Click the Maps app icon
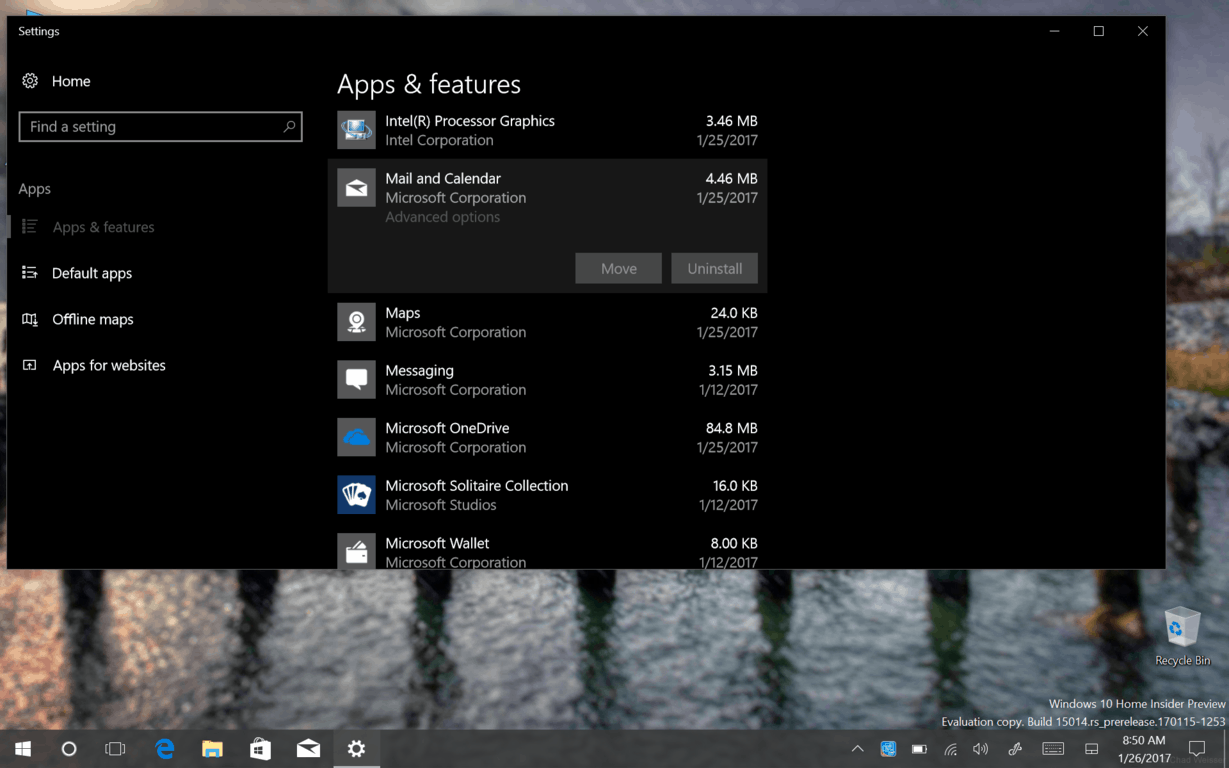The width and height of the screenshot is (1229, 768). [x=356, y=322]
